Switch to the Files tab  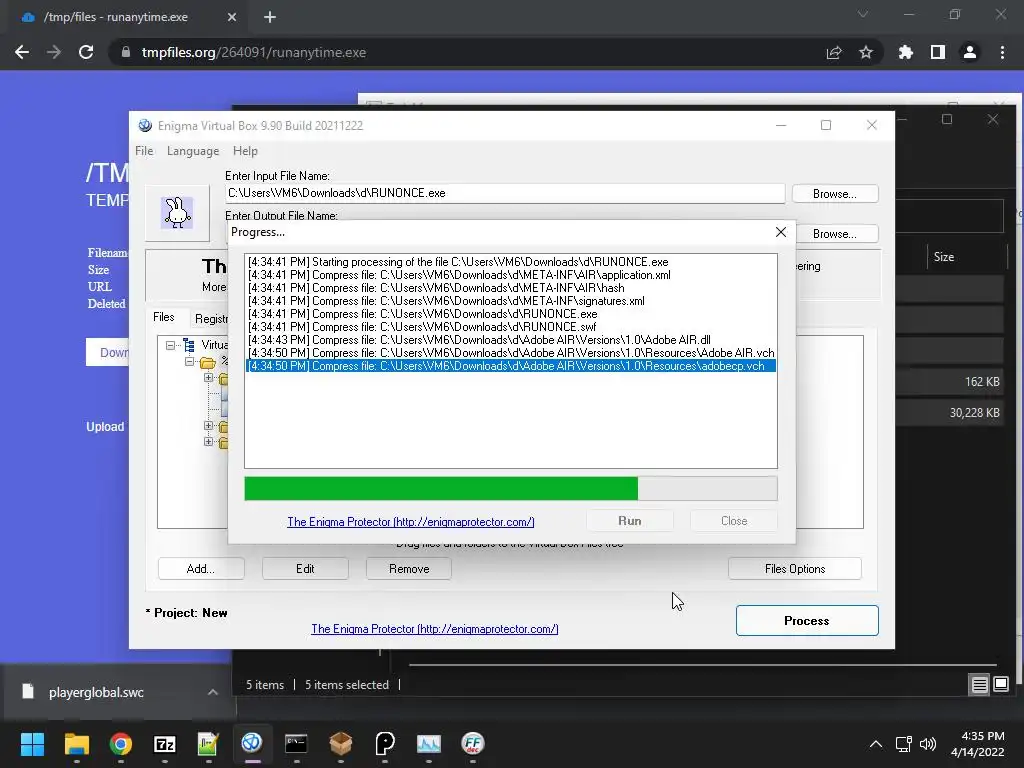163,317
